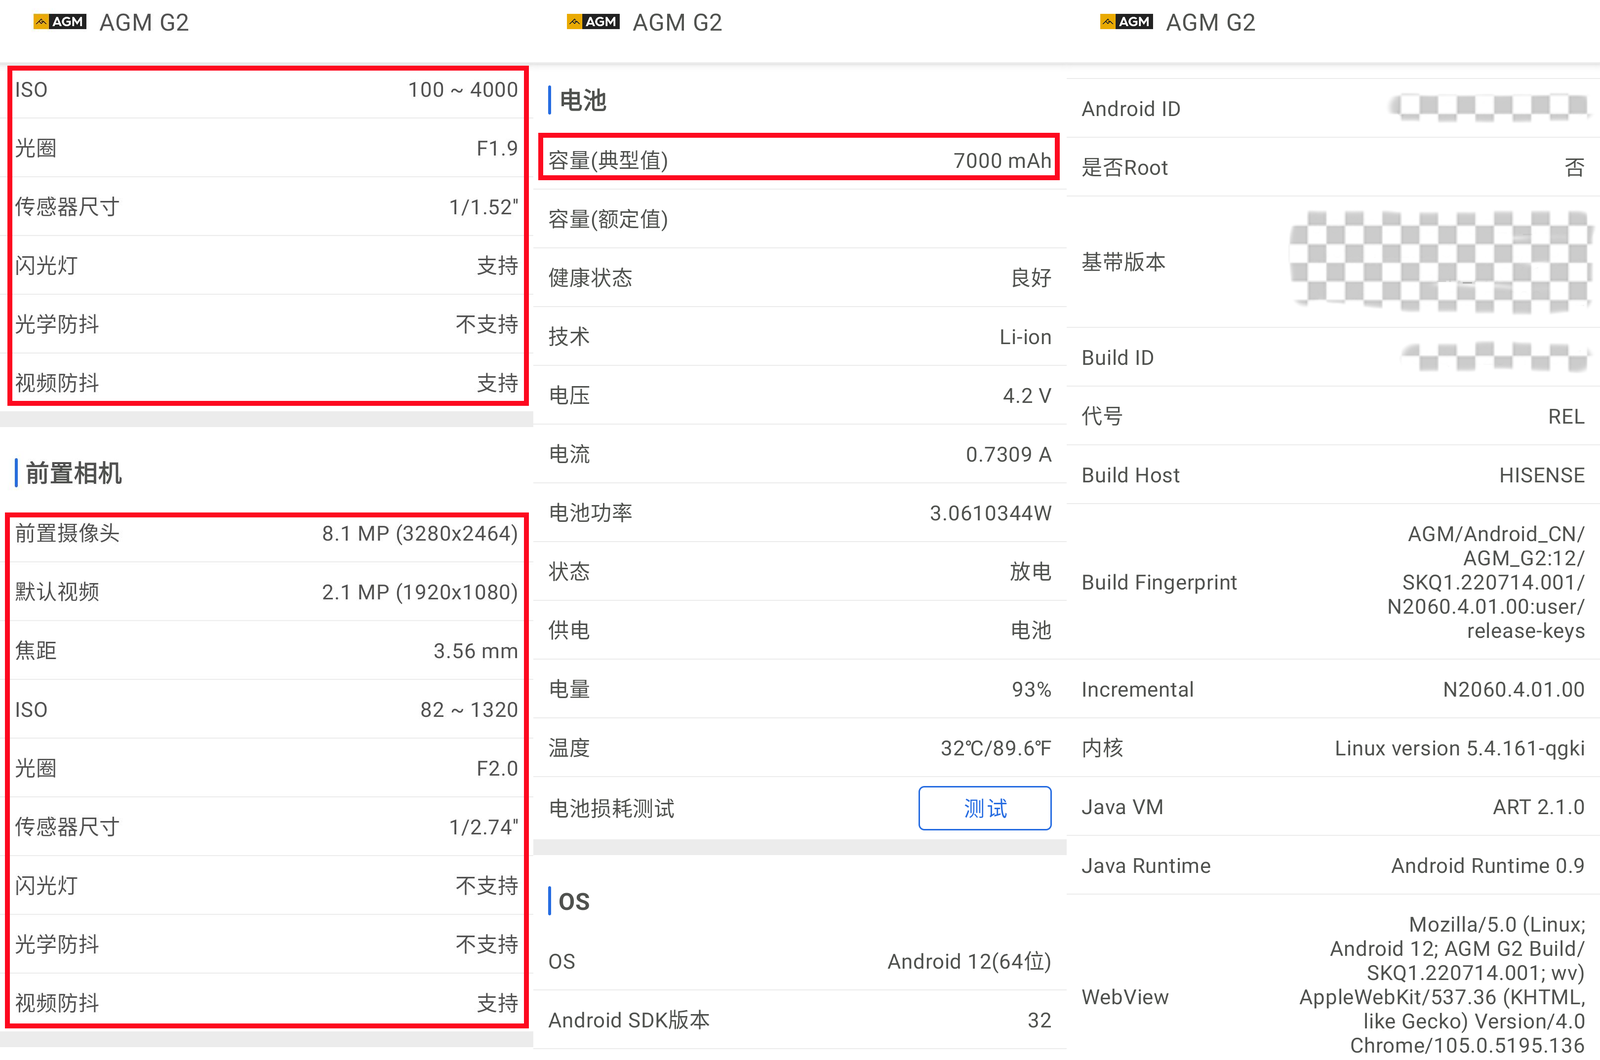Click the AGM logo in the middle panel header
This screenshot has height=1060, width=1600.
pos(593,22)
